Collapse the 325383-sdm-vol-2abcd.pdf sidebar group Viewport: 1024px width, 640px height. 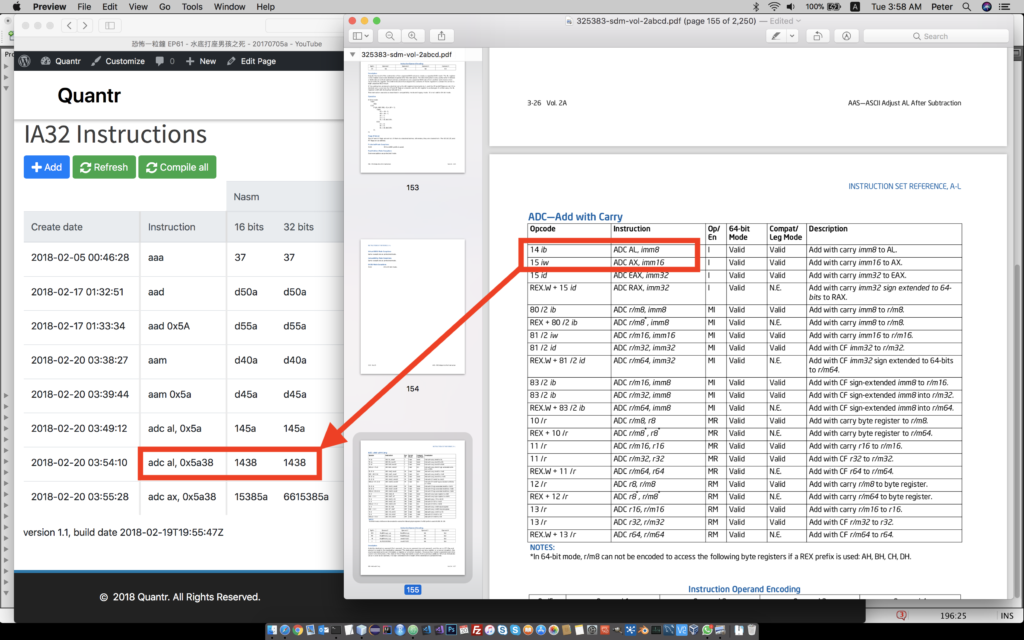[353, 55]
